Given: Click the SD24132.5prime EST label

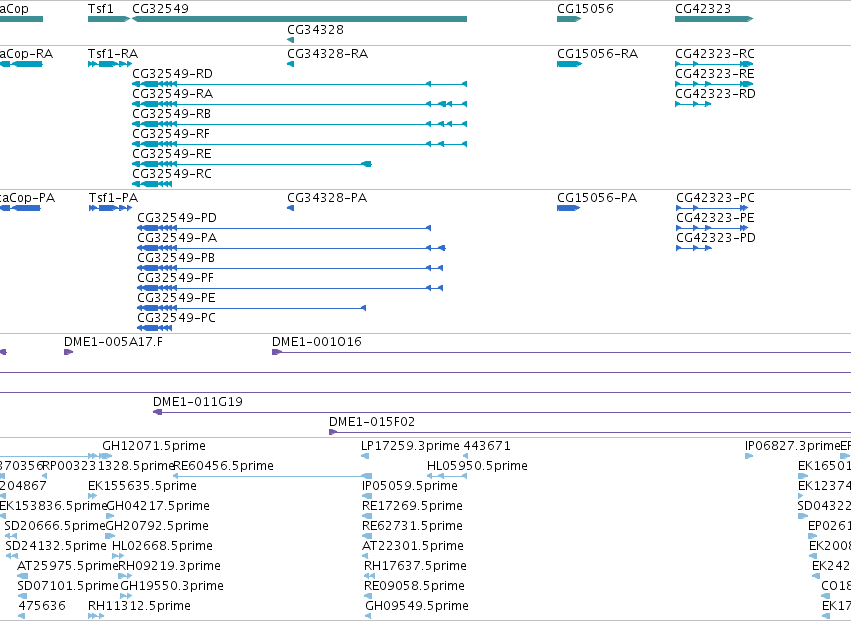Looking at the screenshot, I should 56,546.
